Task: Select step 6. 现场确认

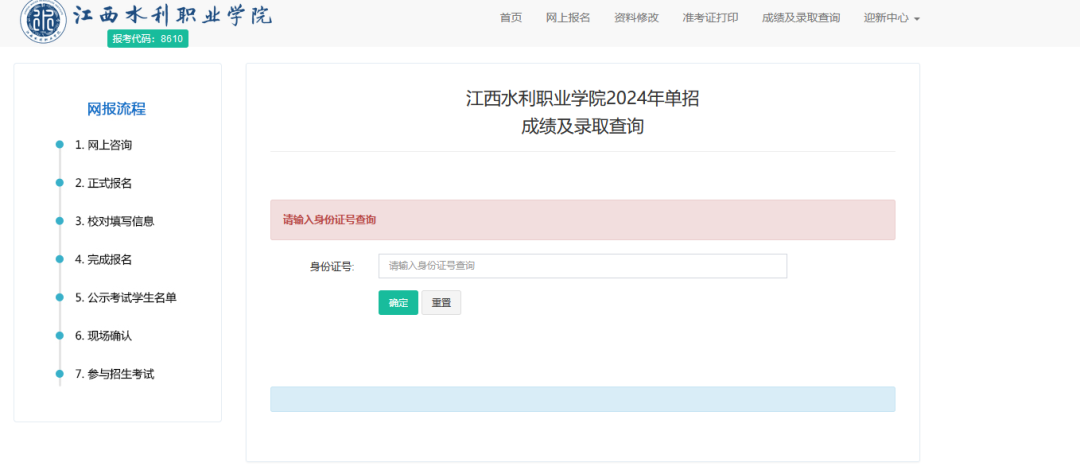Action: coord(103,336)
